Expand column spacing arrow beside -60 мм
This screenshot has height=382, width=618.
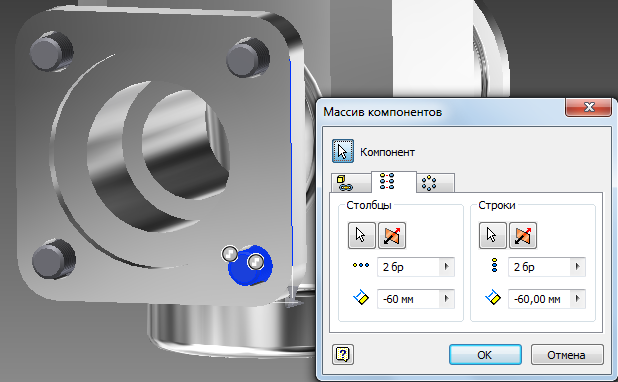[447, 299]
